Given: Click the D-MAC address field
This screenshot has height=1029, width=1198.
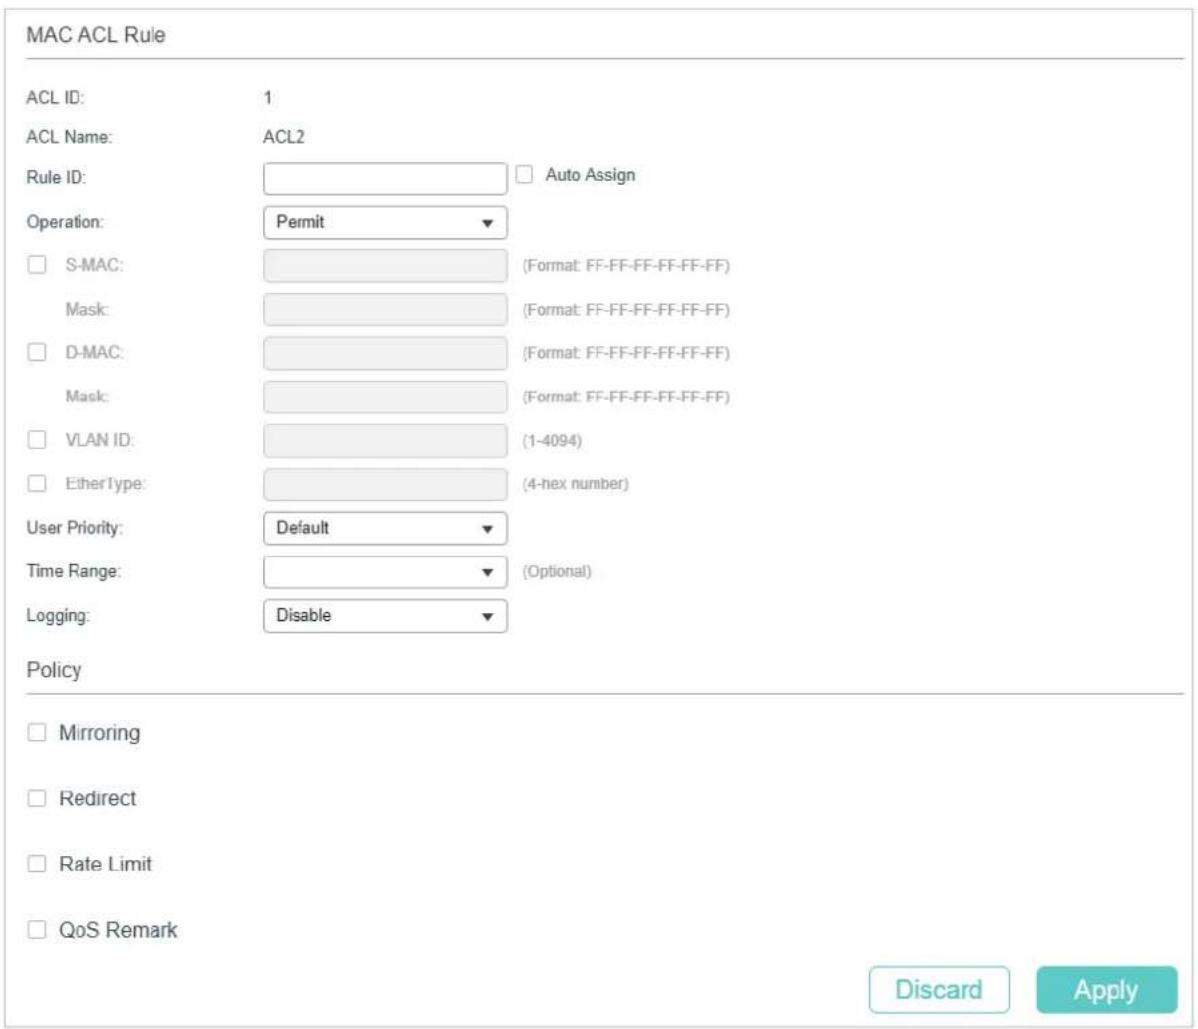Looking at the screenshot, I should [385, 353].
